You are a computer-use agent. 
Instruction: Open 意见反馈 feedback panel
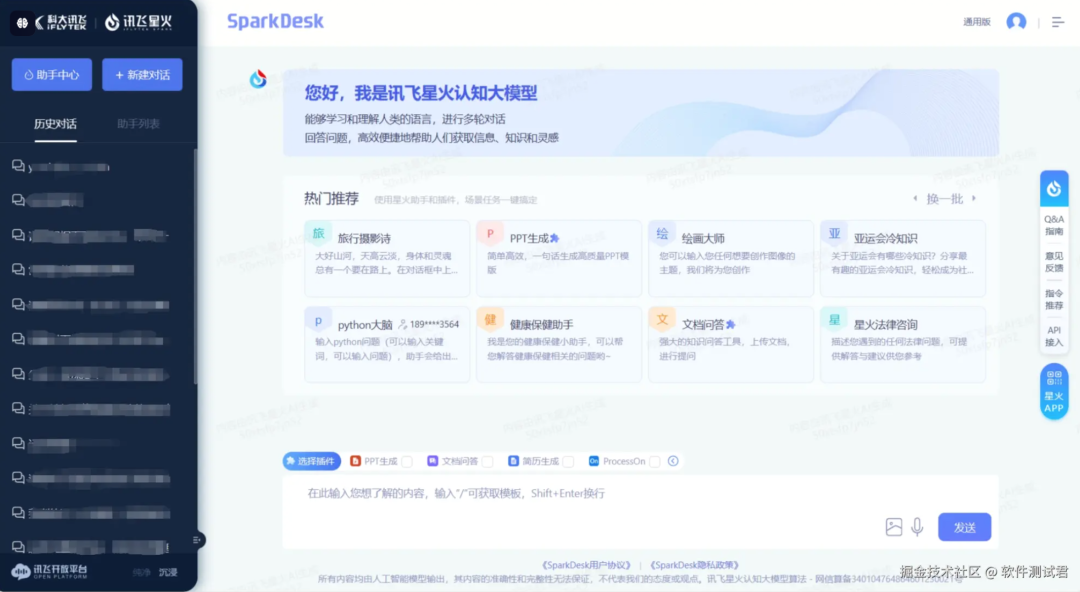(x=1054, y=262)
